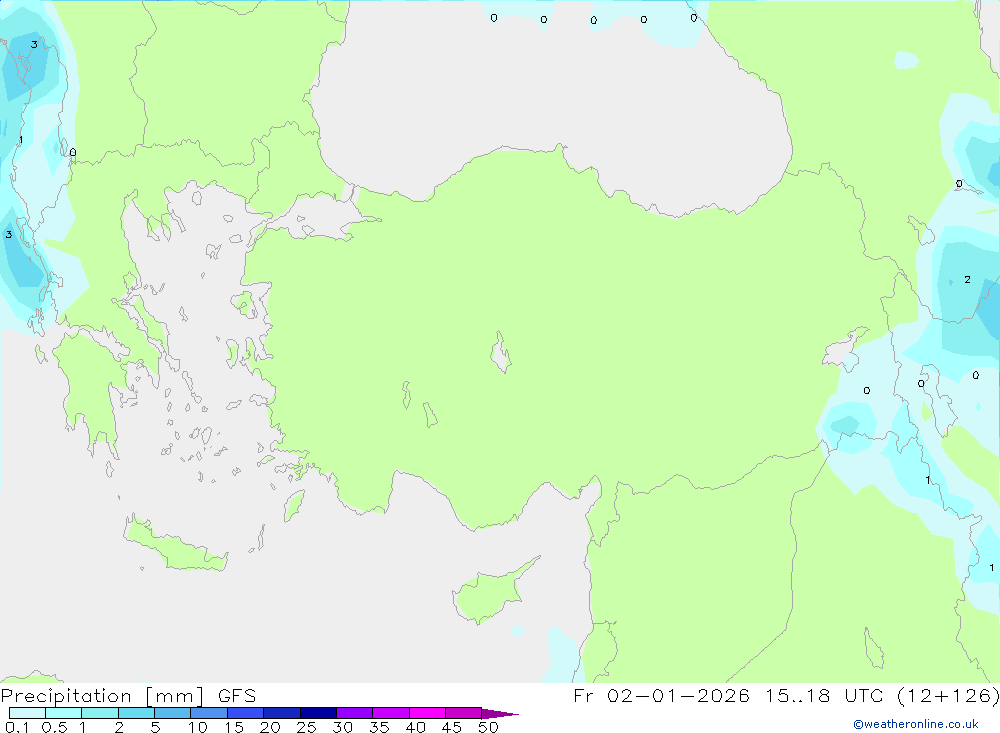Click the '10' legend scale label
The width and height of the screenshot is (1000, 733).
click(198, 727)
